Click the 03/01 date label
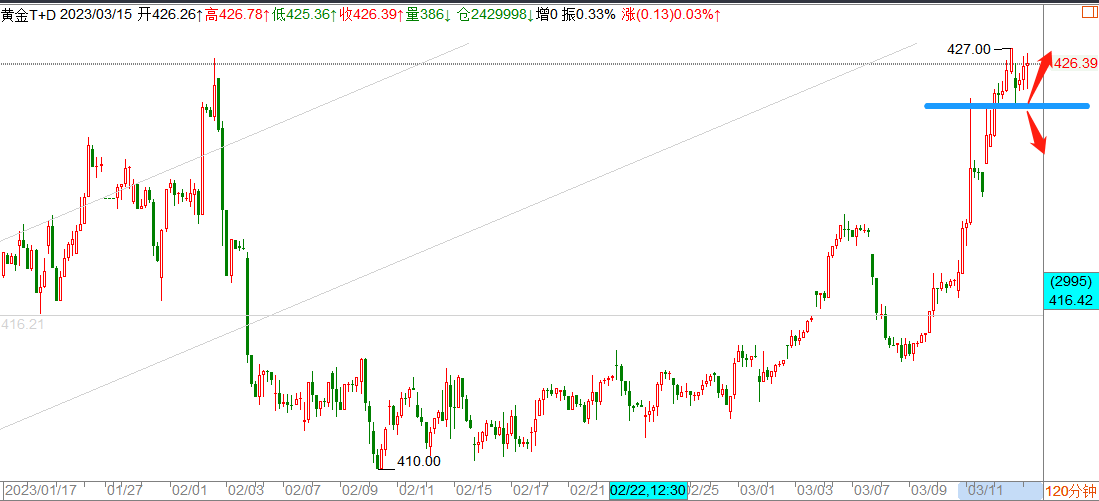Viewport: 1099px width, 501px height. [x=758, y=490]
